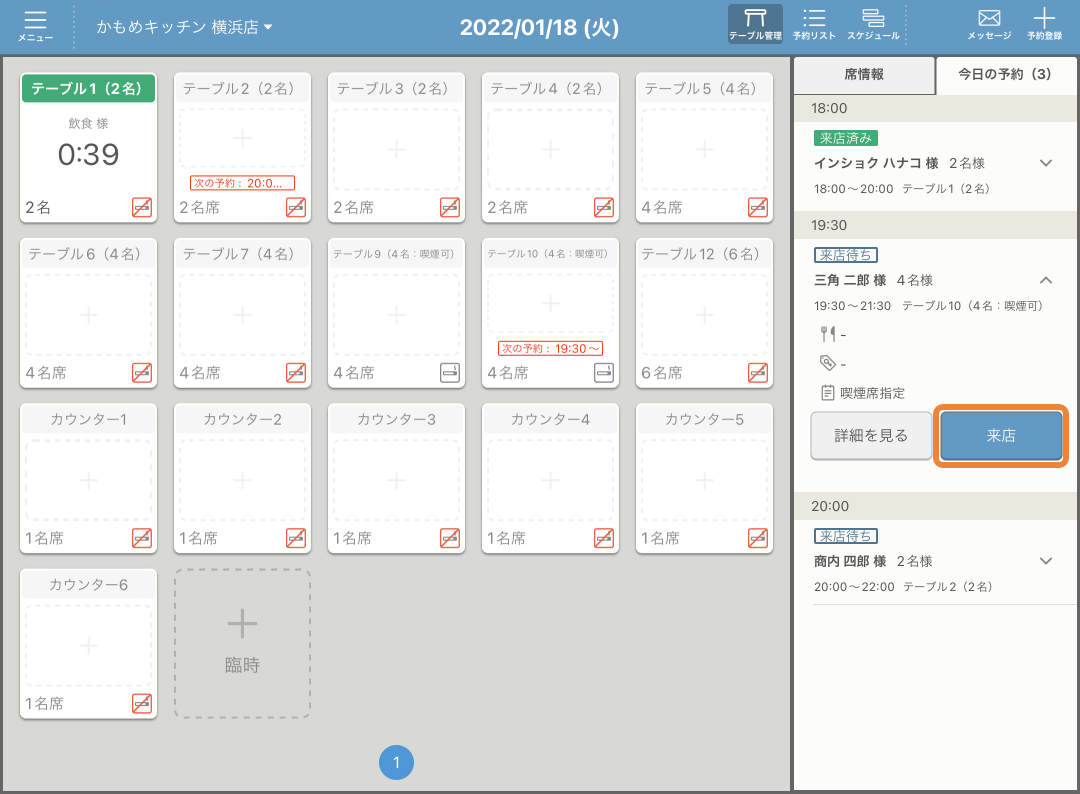The image size is (1080, 794).
Task: Open the かもめキッチン 横浜店 store dropdown
Action: click(x=184, y=27)
